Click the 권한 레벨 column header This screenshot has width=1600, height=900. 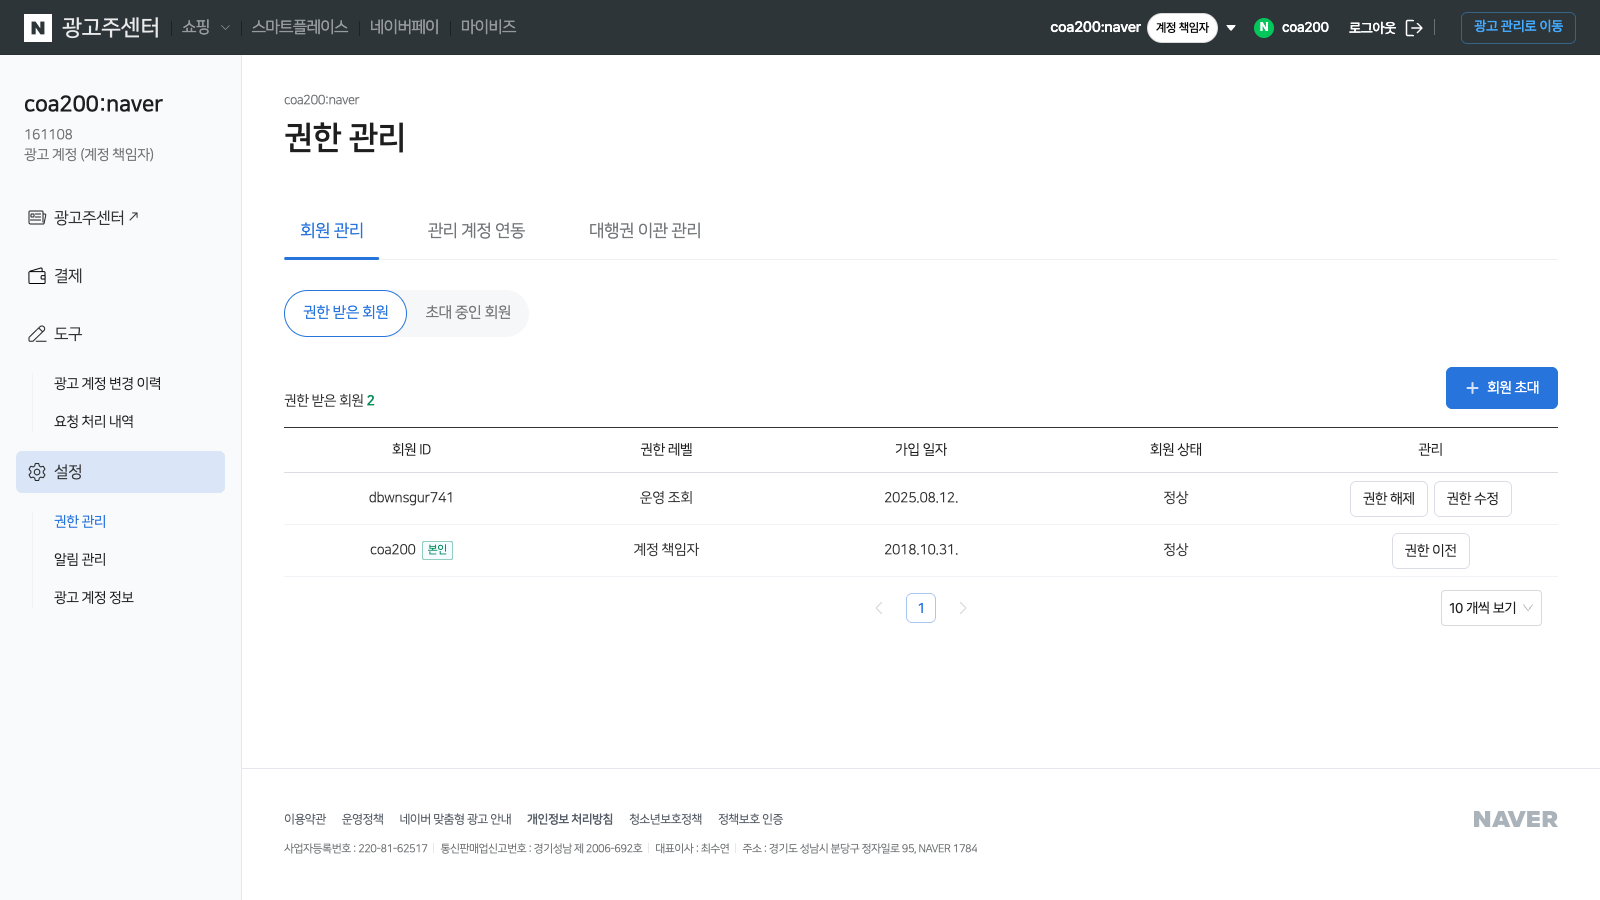[x=666, y=450]
